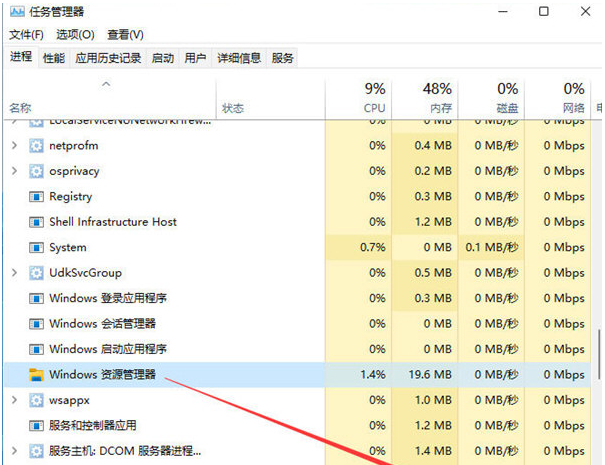The width and height of the screenshot is (605, 465).
Task: Expand the 服务主机: DCOM row
Action: (x=14, y=451)
